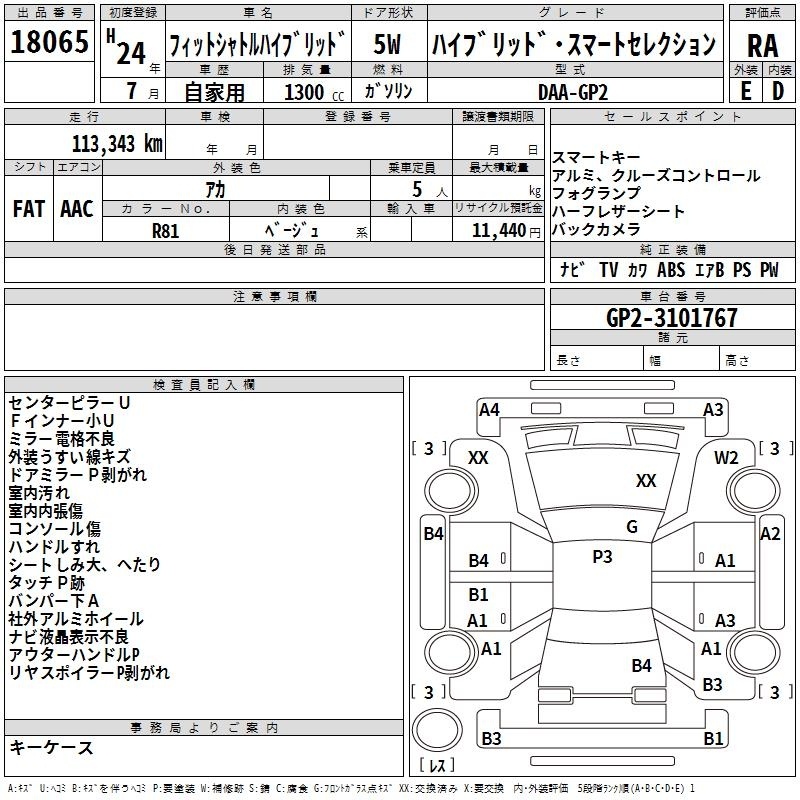Image resolution: width=800 pixels, height=800 pixels.
Task: Click the color number R81 field
Action: click(166, 229)
